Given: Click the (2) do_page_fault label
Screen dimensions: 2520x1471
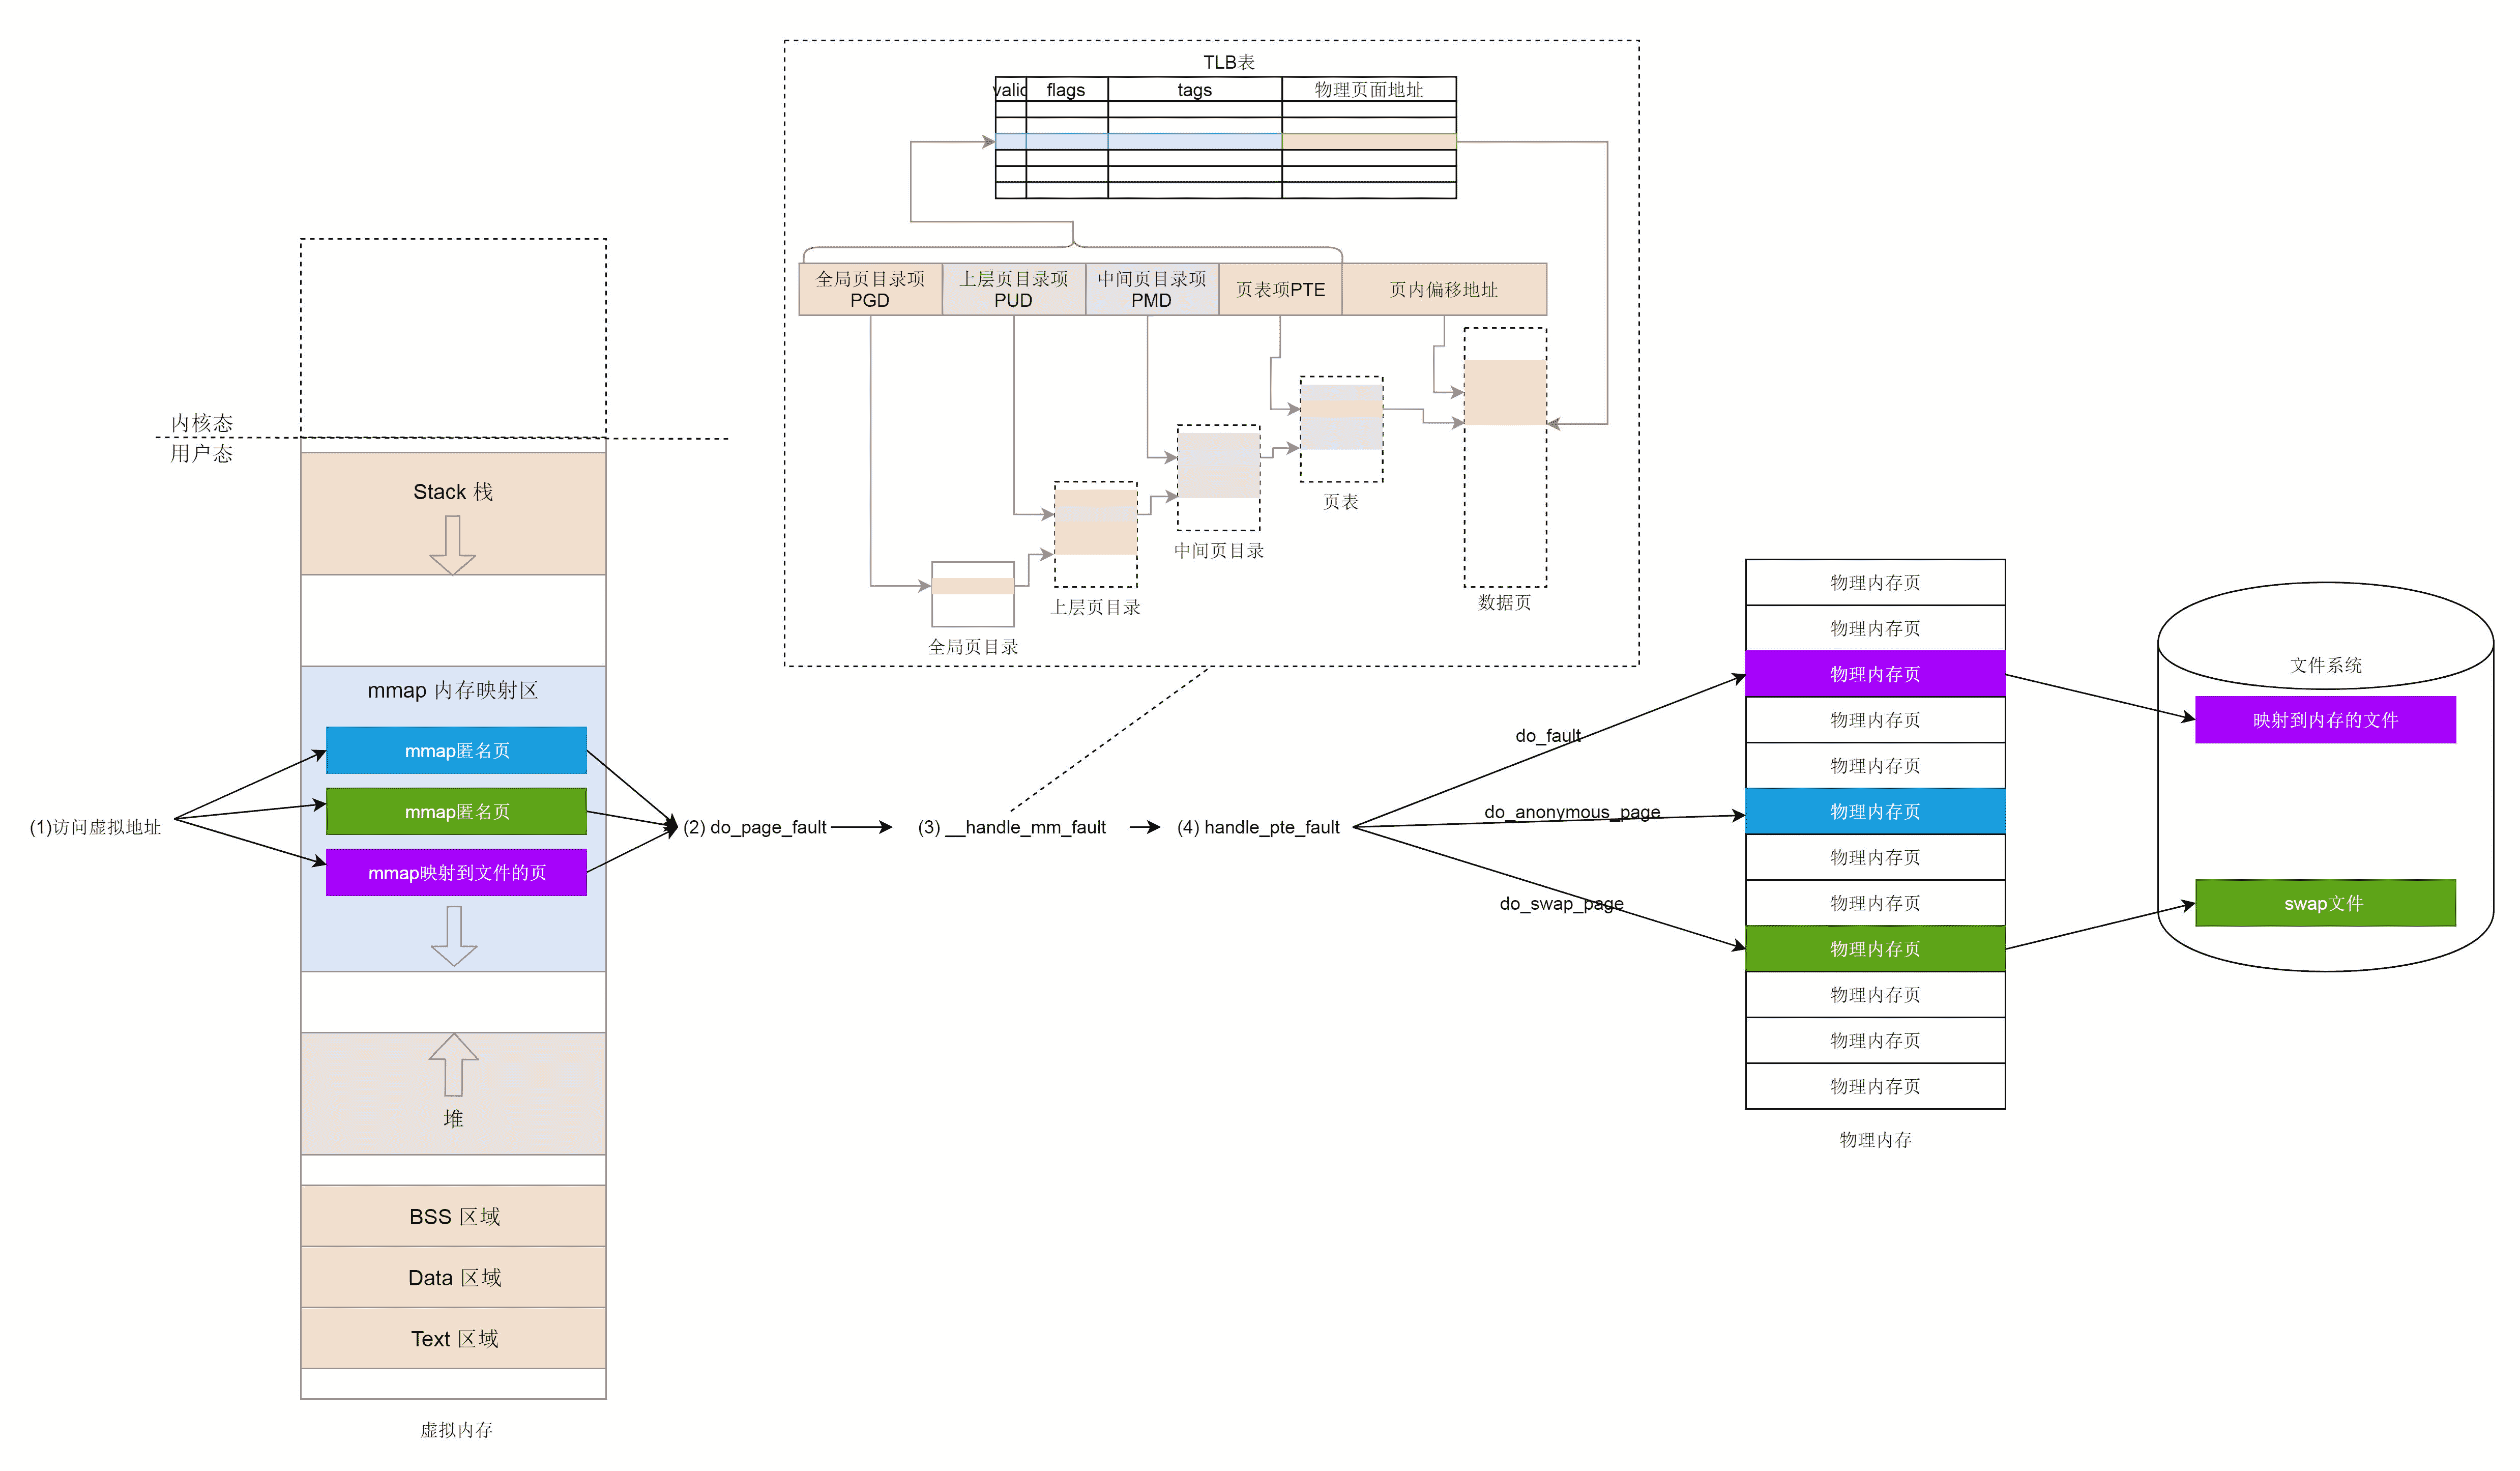Looking at the screenshot, I should 754,827.
